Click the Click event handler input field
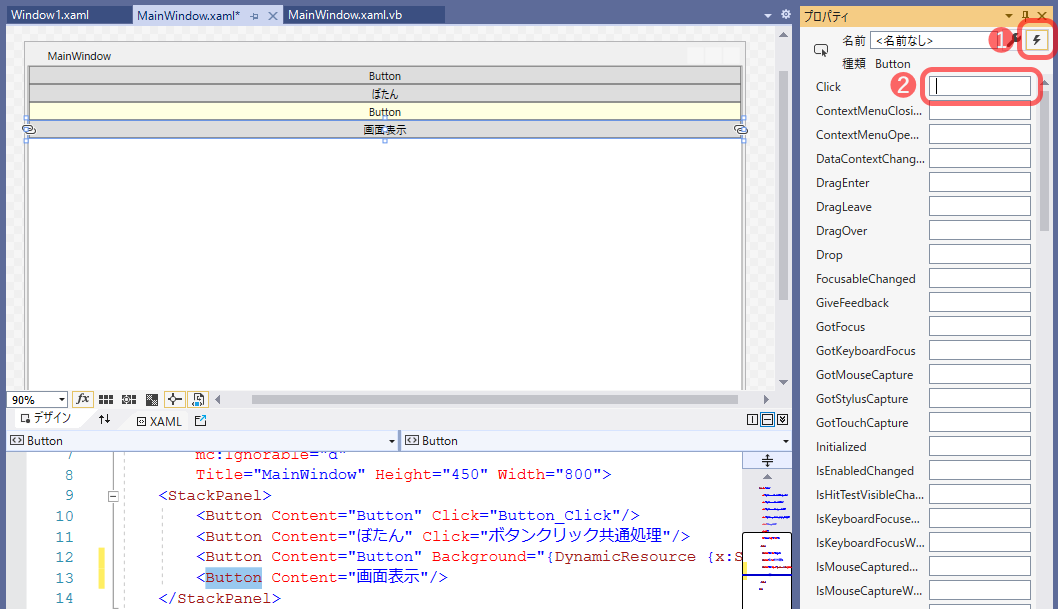This screenshot has height=610, width=1058. click(x=978, y=86)
